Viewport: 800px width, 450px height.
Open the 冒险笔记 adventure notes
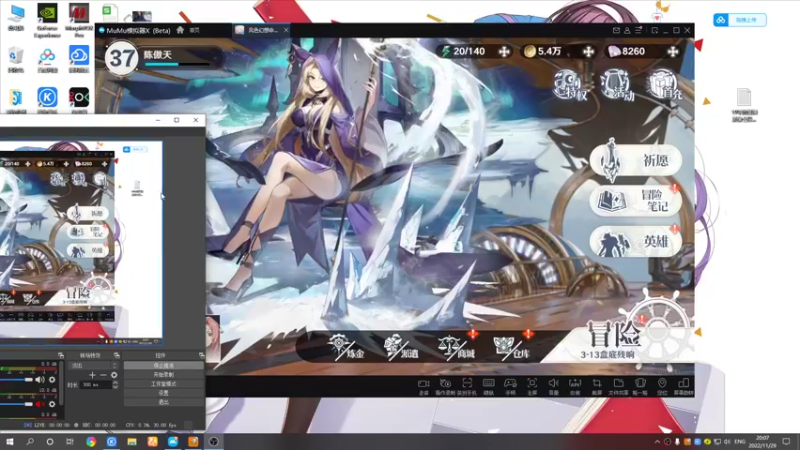(x=636, y=200)
